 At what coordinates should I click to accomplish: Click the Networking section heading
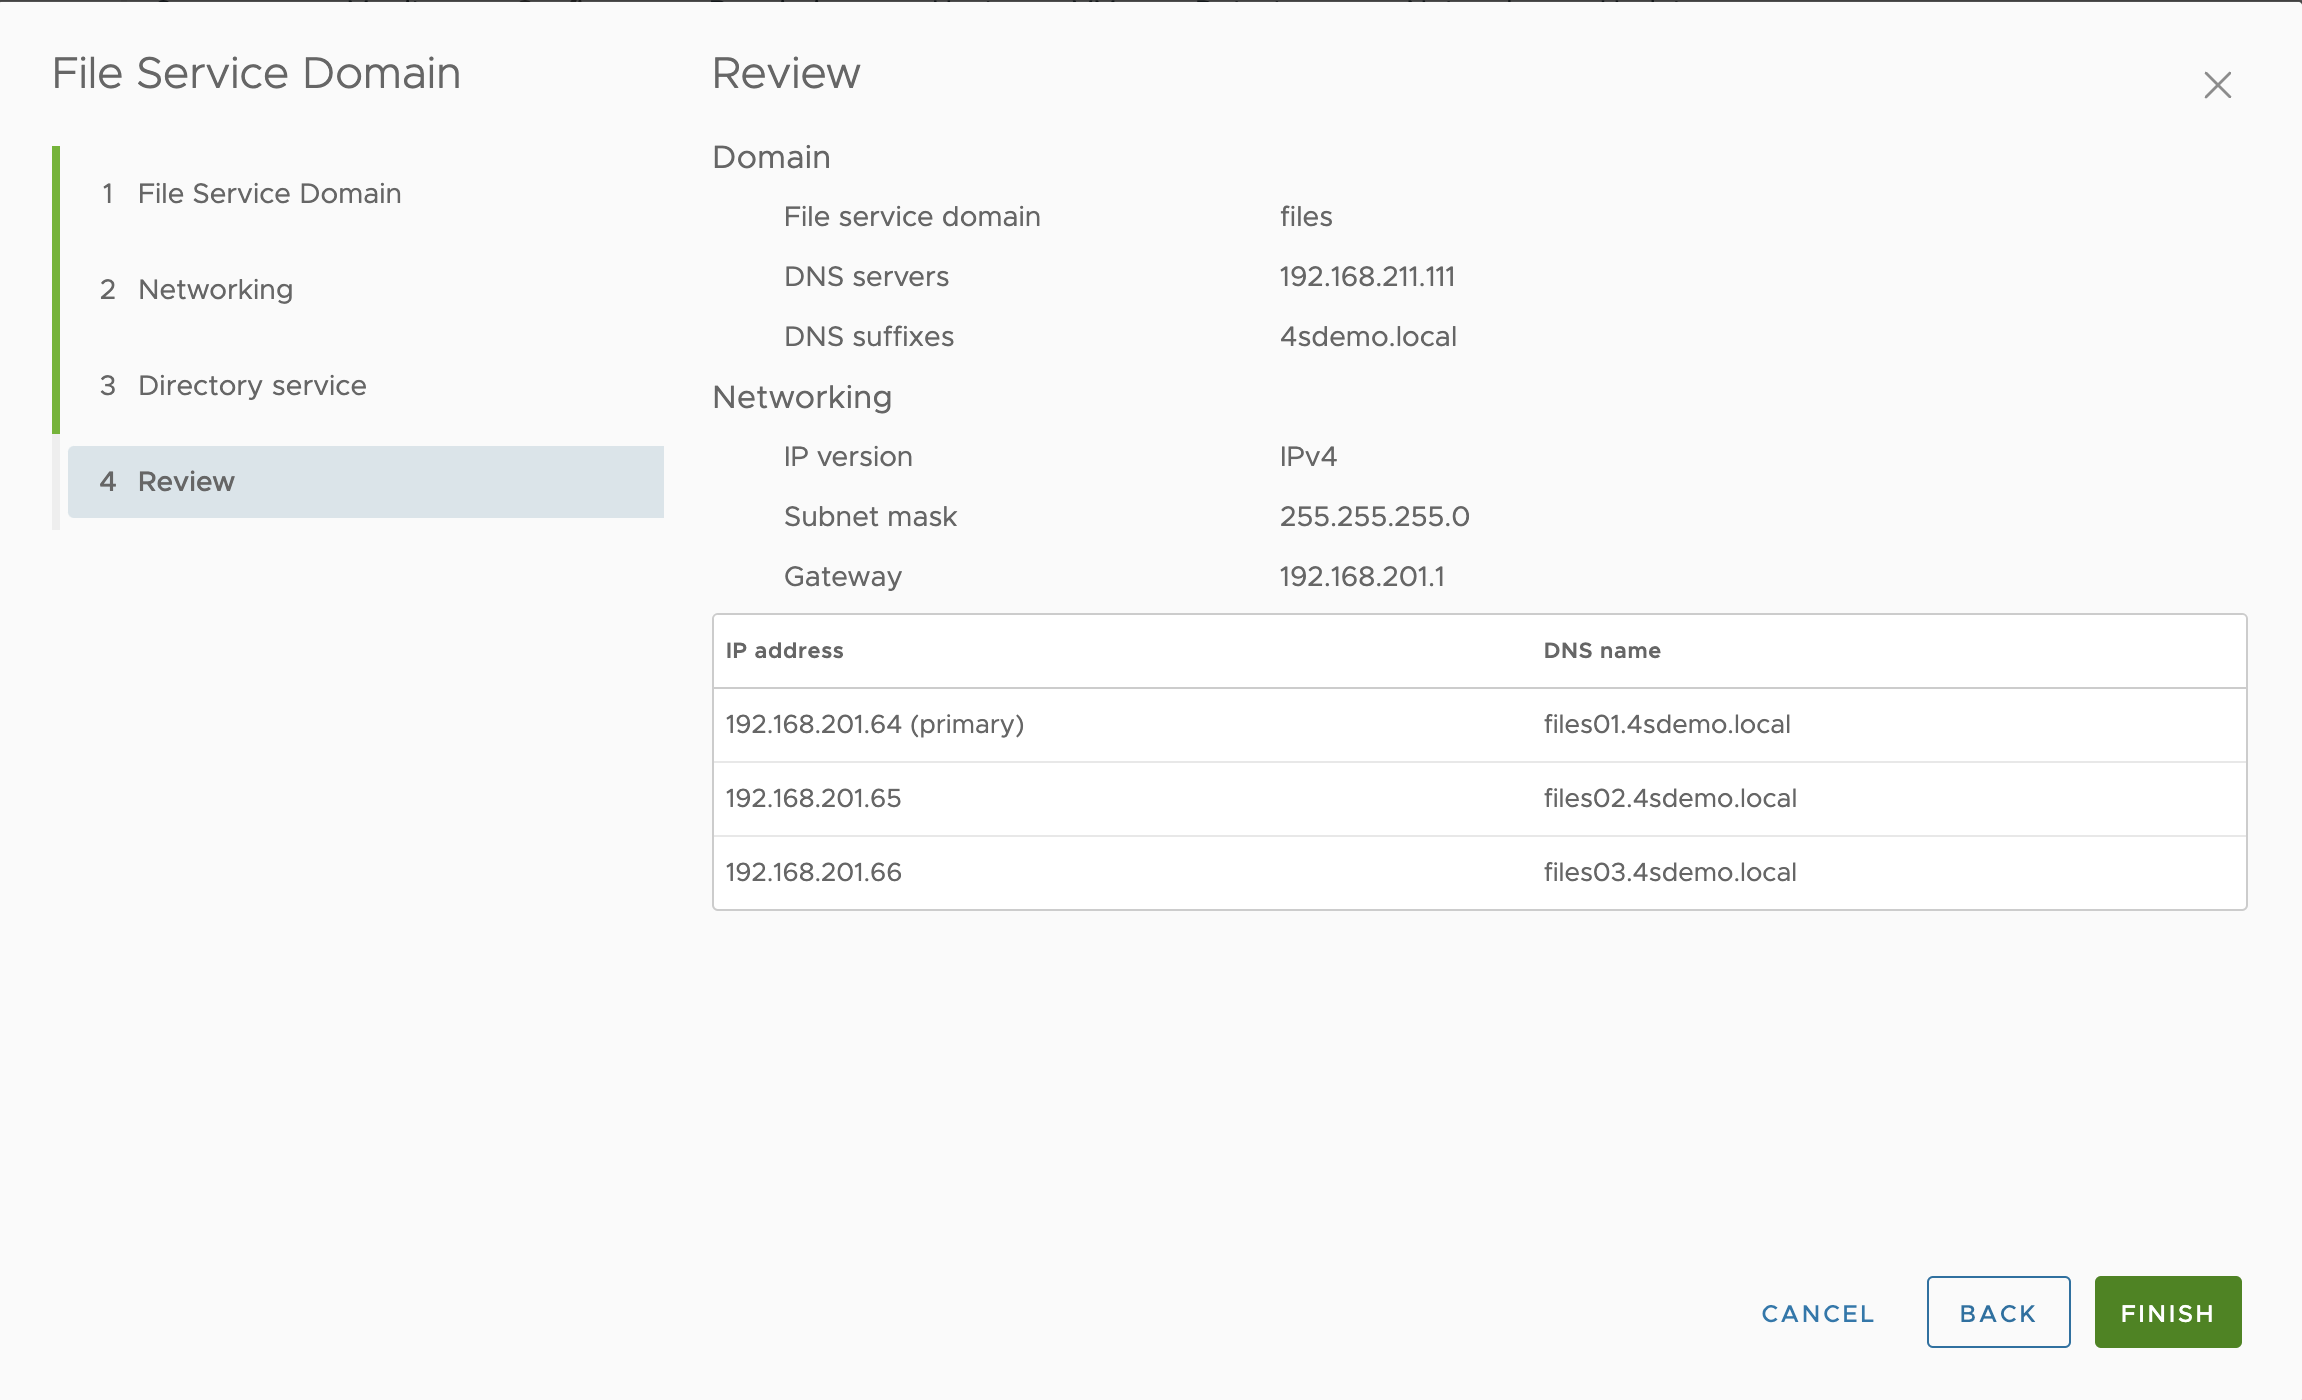pos(801,396)
